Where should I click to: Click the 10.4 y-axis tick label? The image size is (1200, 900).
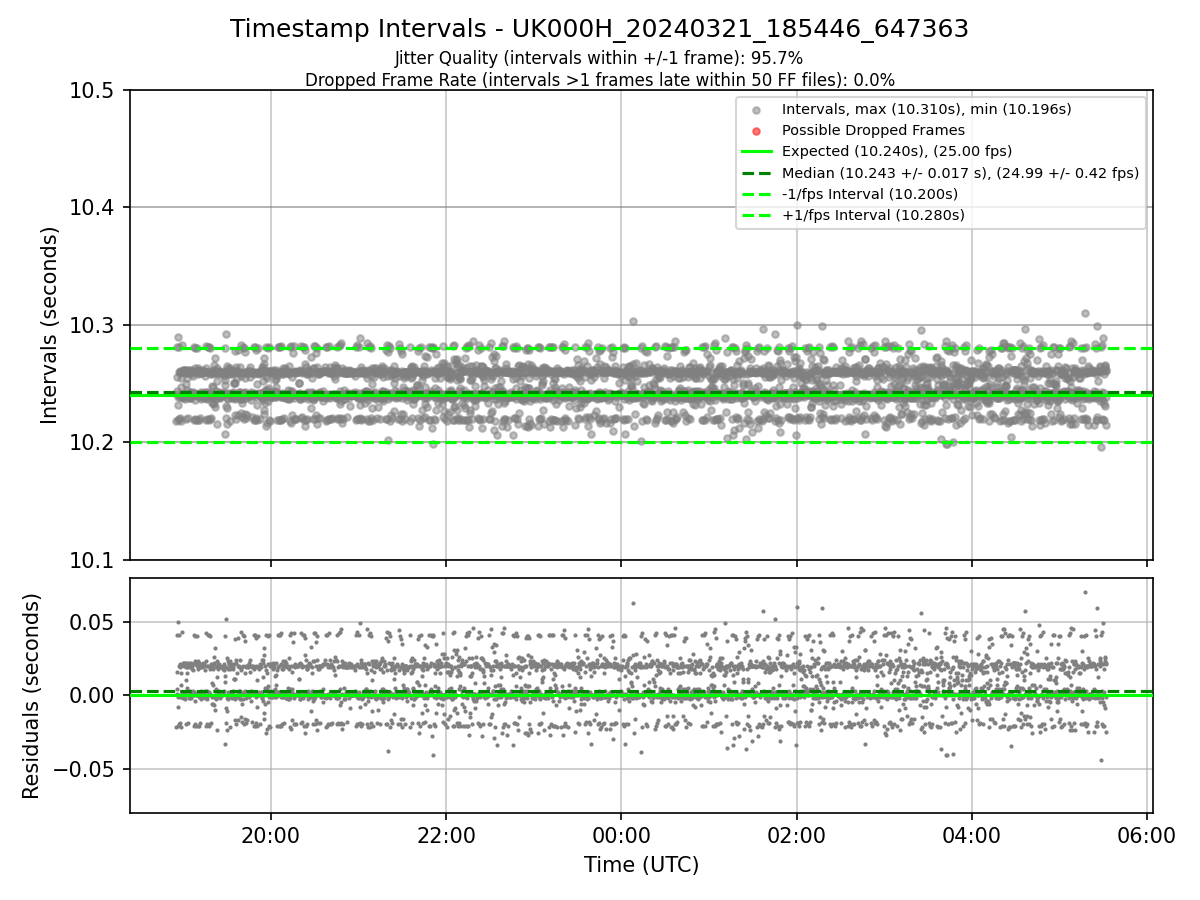[94, 208]
